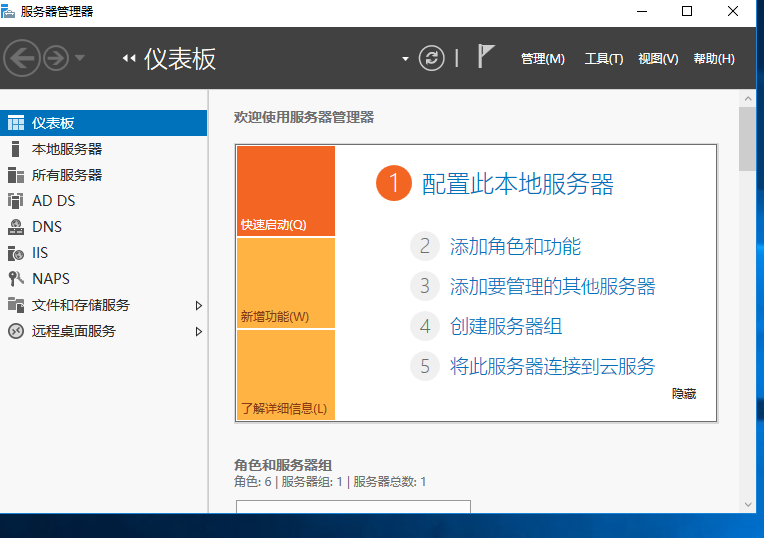This screenshot has height=538, width=764.
Task: Click the vertical scrollbar thumb
Action: 748,139
